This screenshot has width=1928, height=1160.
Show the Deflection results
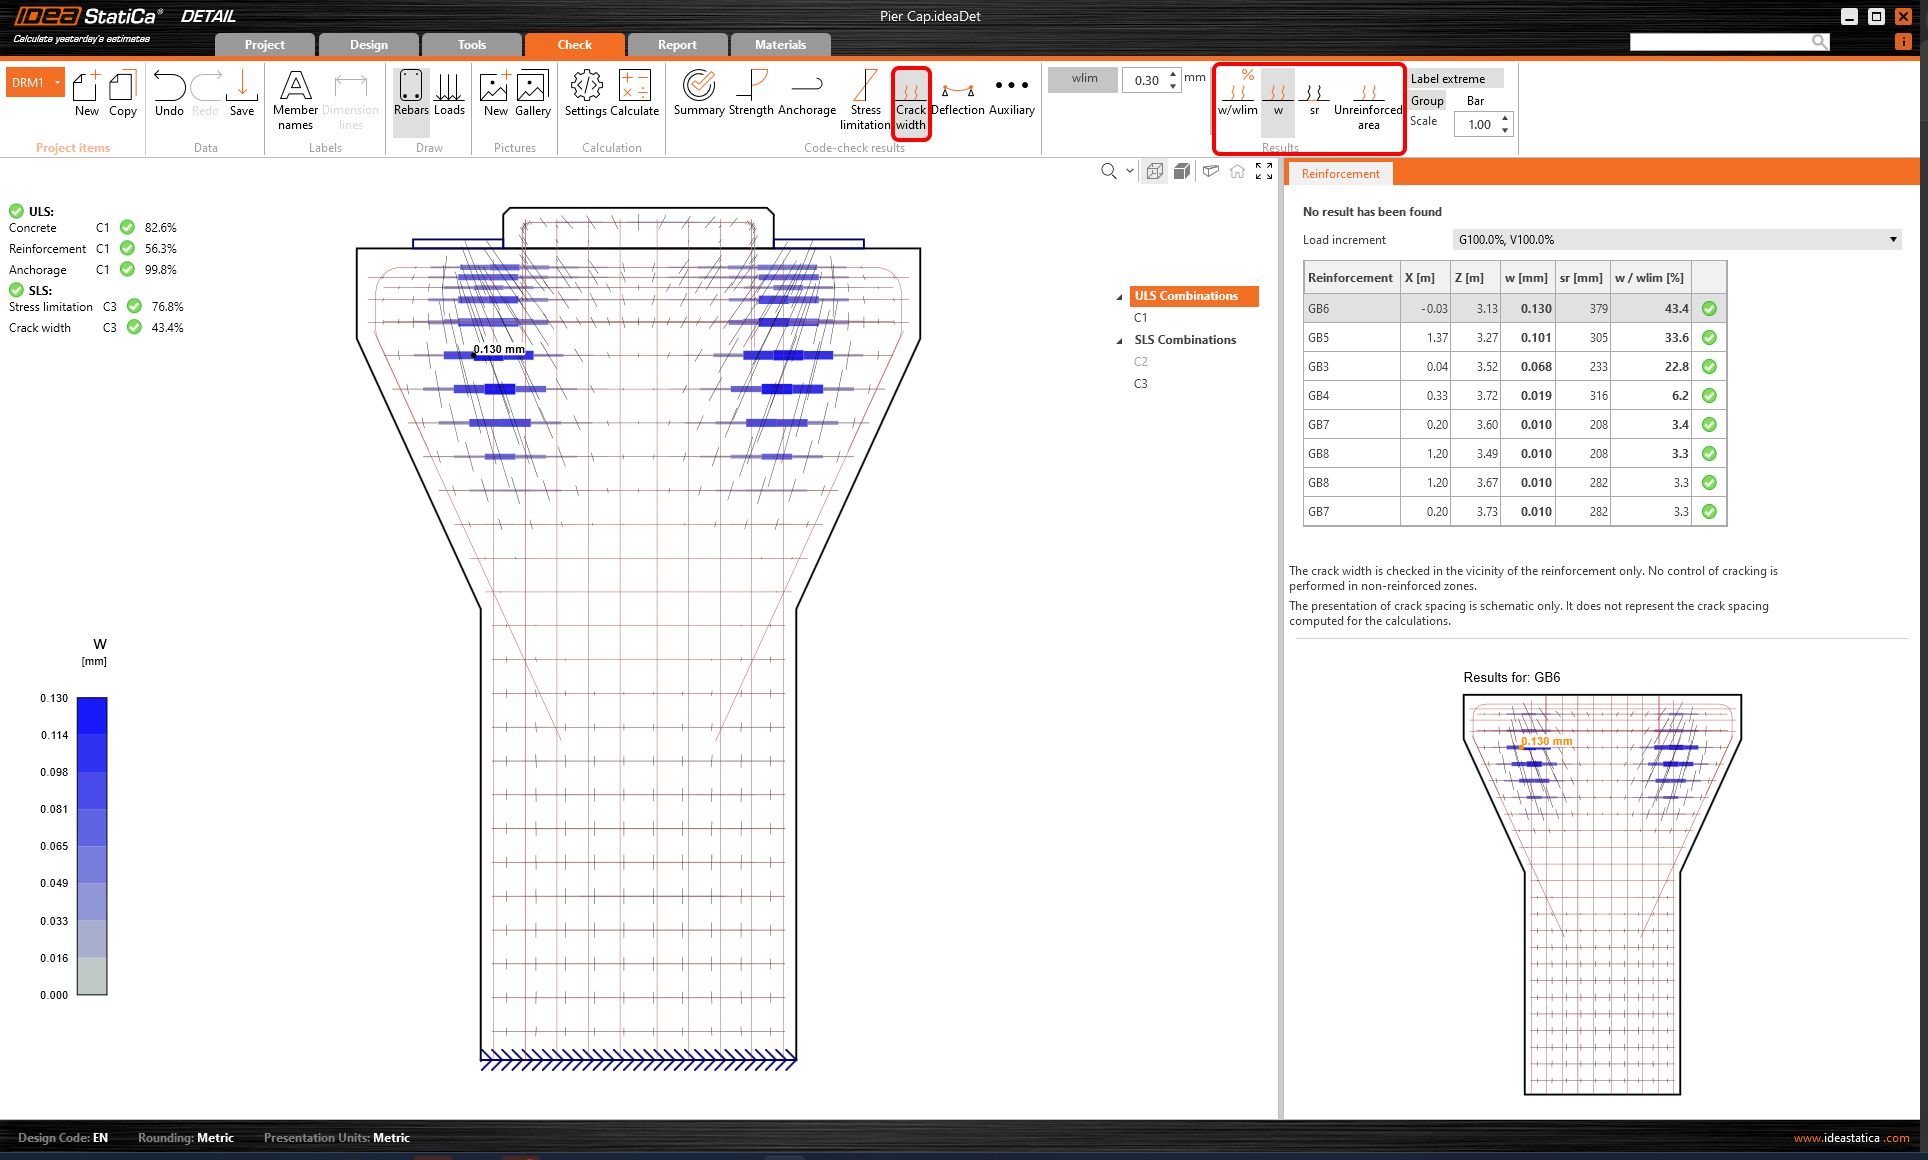pos(957,96)
